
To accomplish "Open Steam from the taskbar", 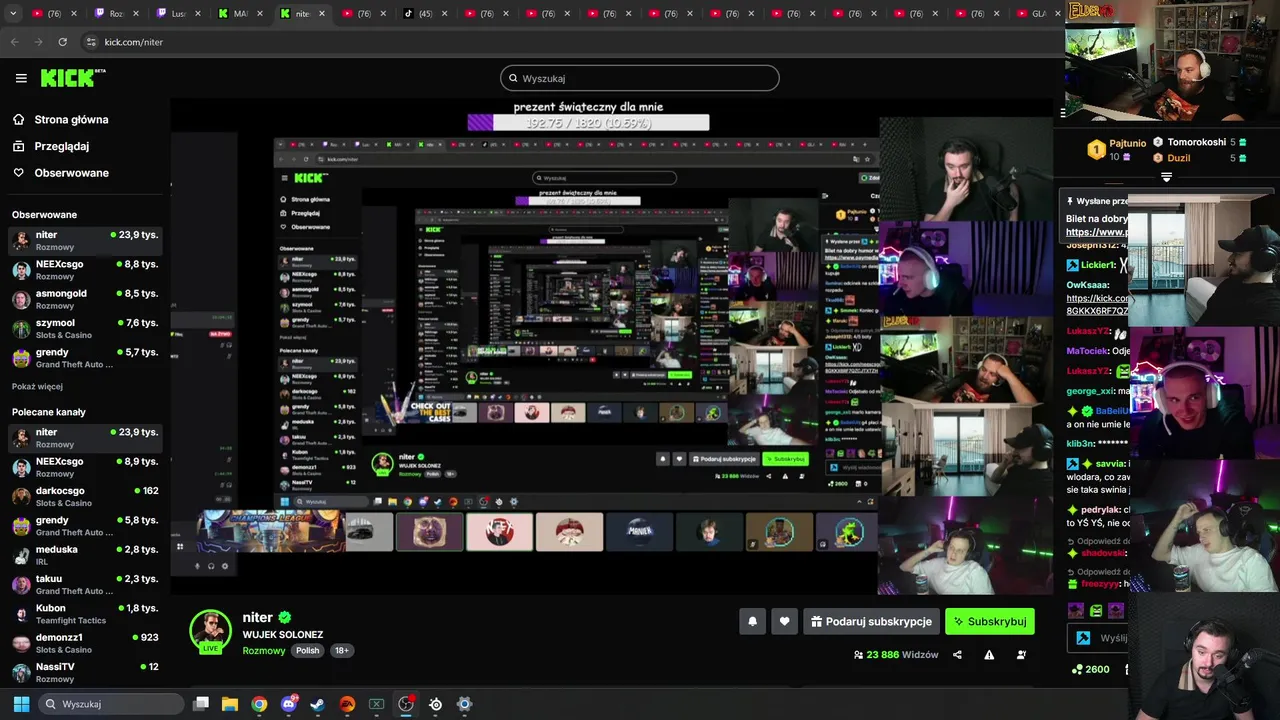I will pyautogui.click(x=318, y=704).
